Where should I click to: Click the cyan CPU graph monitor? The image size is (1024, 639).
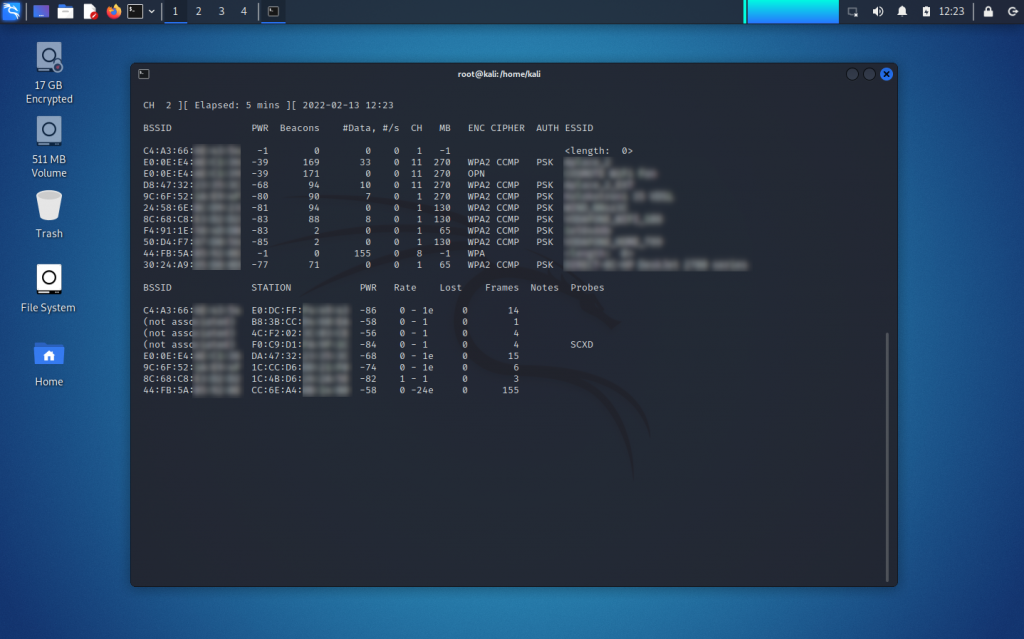[x=792, y=12]
